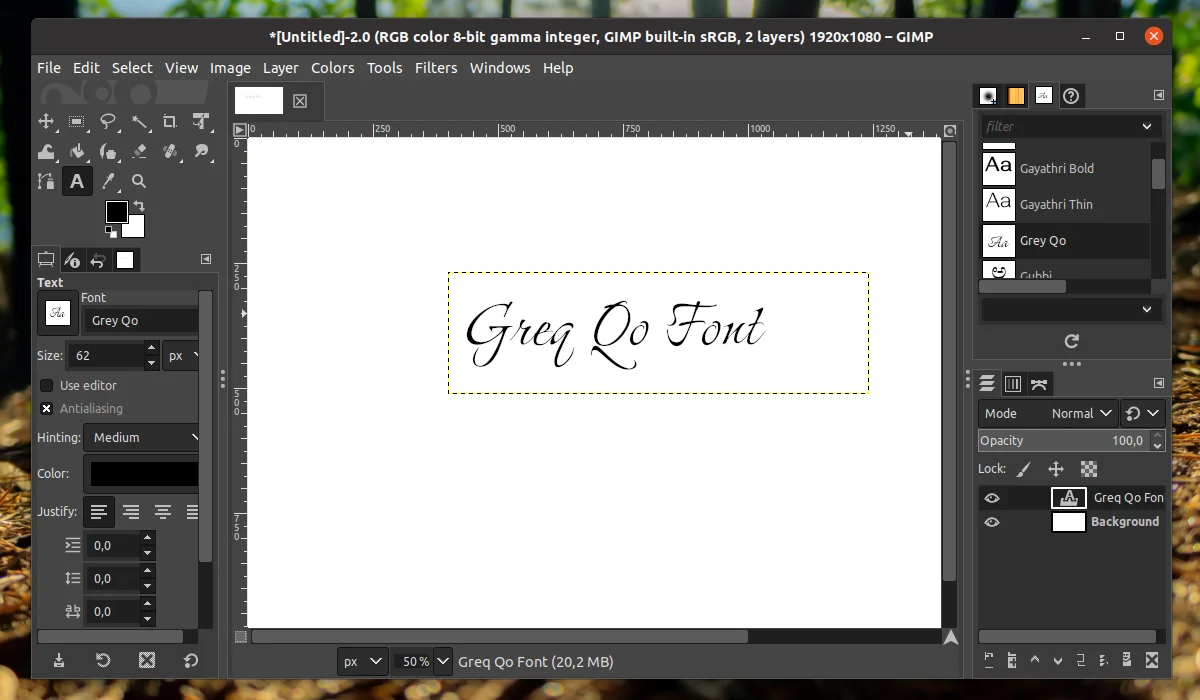The image size is (1200, 700).
Task: Toggle Lock position and size
Action: 1055,468
